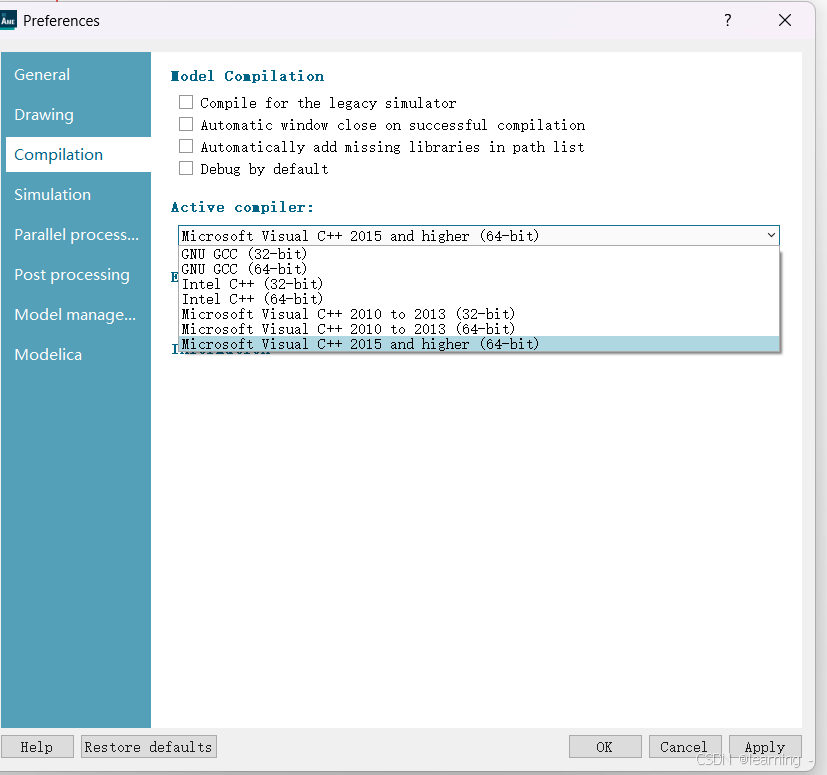Enable Compile for the legacy simulator
Viewport: 827px width, 775px height.
pos(186,102)
